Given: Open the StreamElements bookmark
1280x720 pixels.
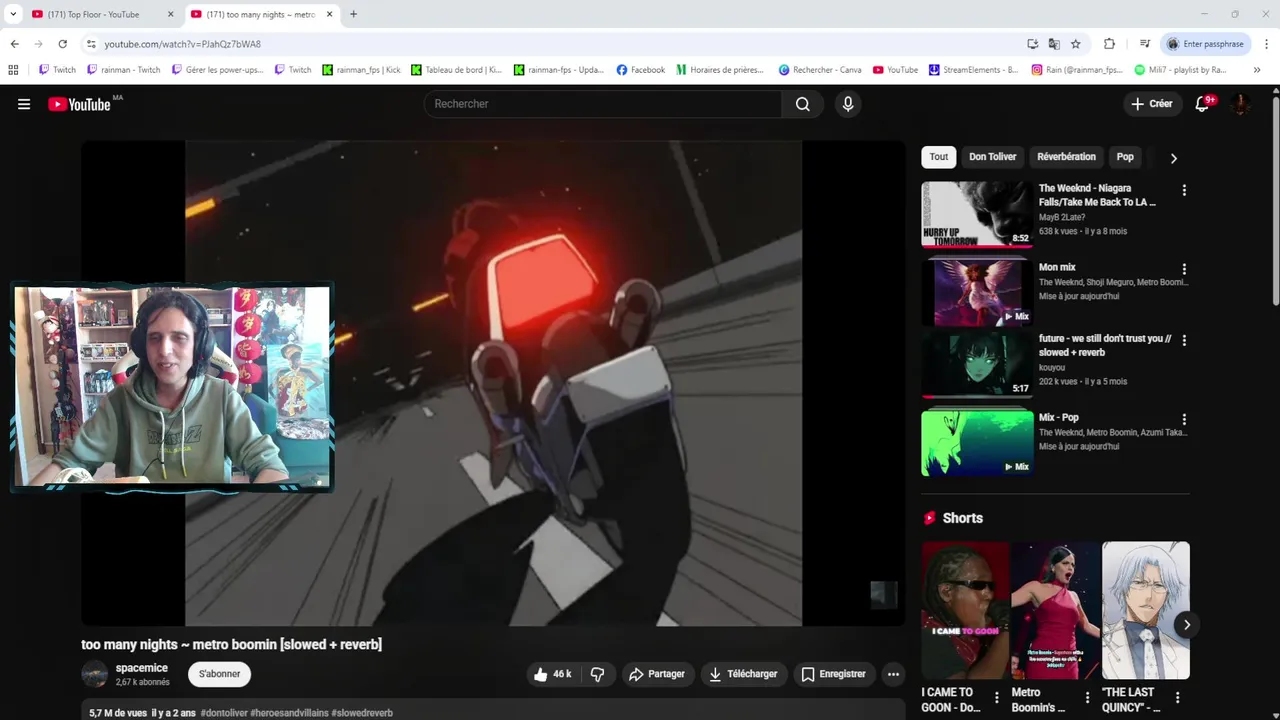Looking at the screenshot, I should [x=973, y=70].
